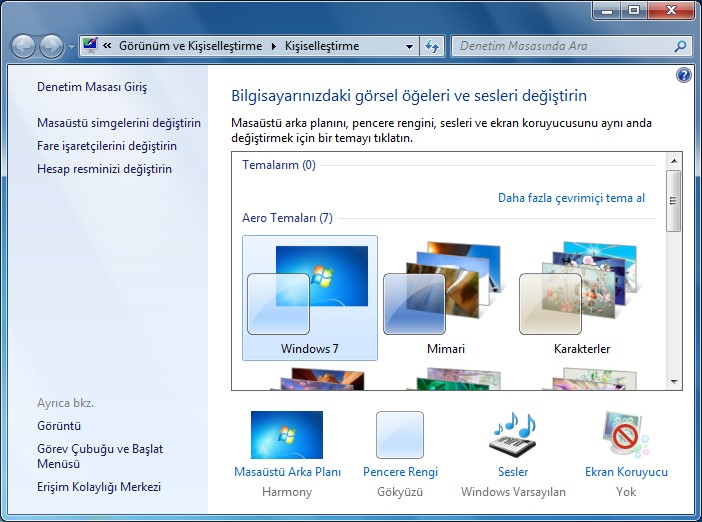Click the Pencere Rengi color swatch
Image resolution: width=702 pixels, height=522 pixels.
pos(400,435)
